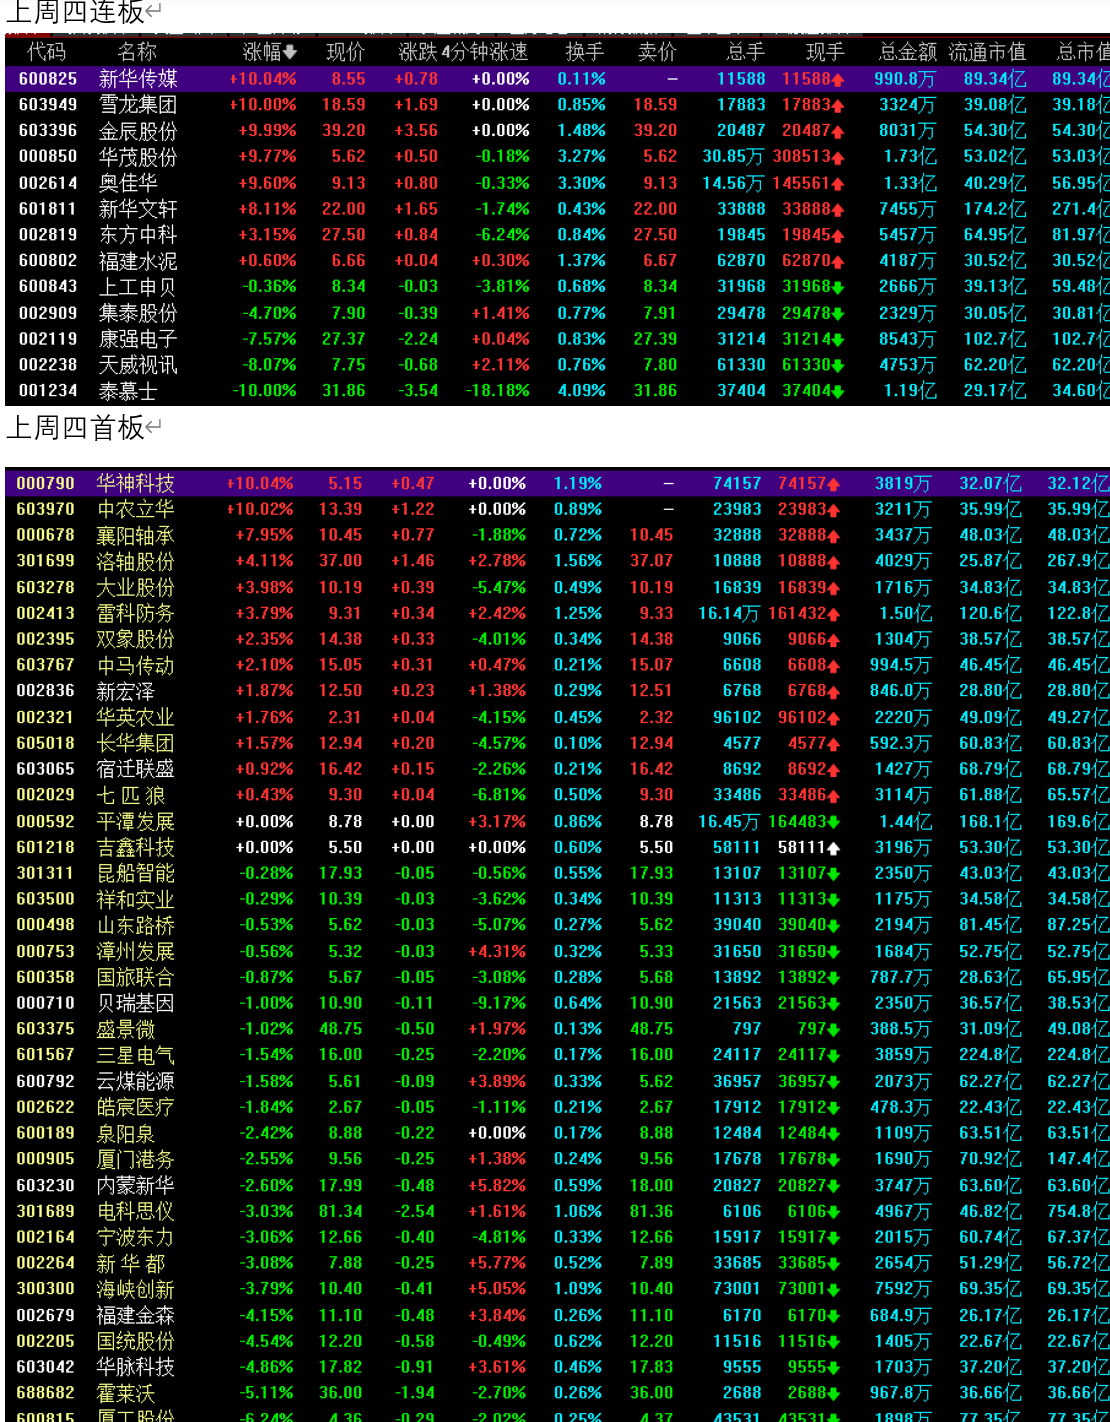
Task: Open 康强电子 stock name
Action: [138, 339]
